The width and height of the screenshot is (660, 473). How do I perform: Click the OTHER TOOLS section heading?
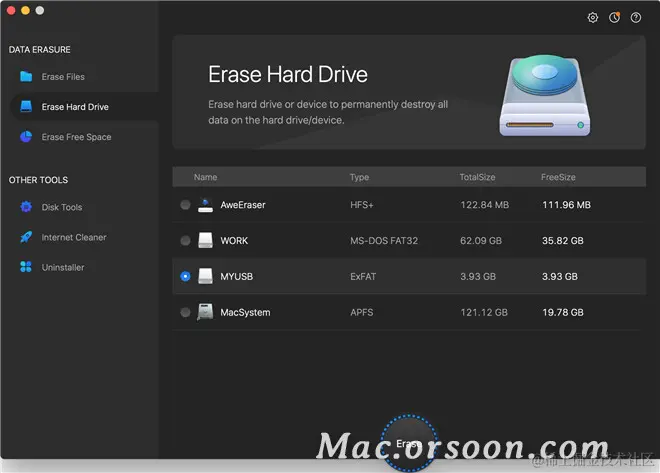(38, 180)
